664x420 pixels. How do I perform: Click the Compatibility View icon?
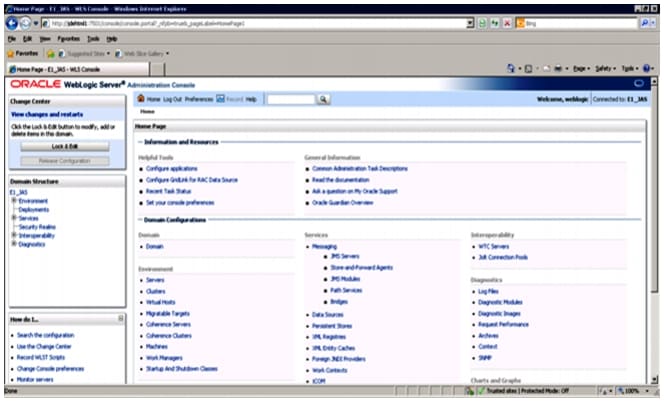(x=482, y=23)
